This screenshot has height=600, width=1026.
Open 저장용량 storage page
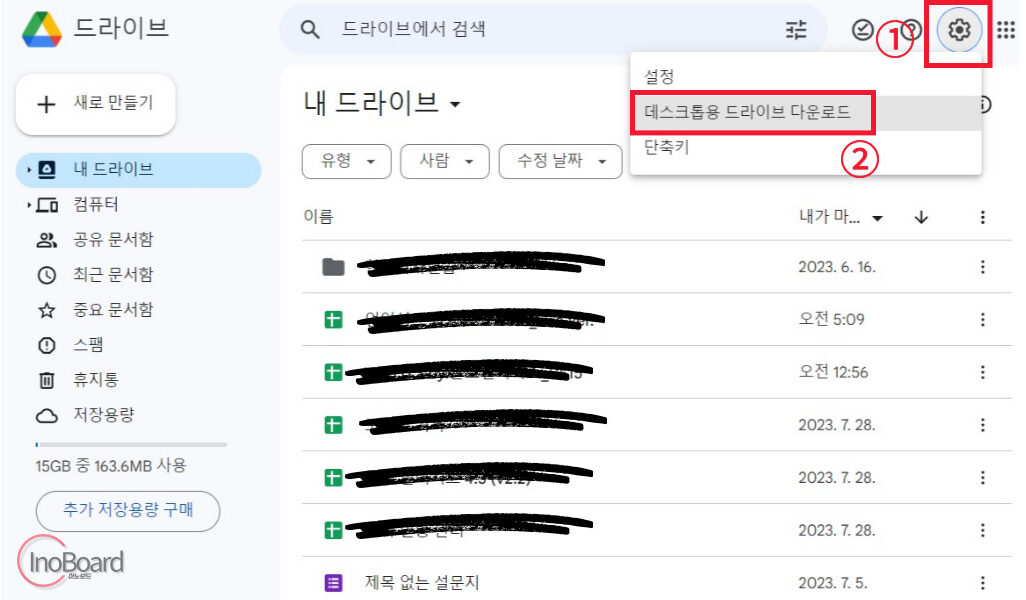point(103,415)
